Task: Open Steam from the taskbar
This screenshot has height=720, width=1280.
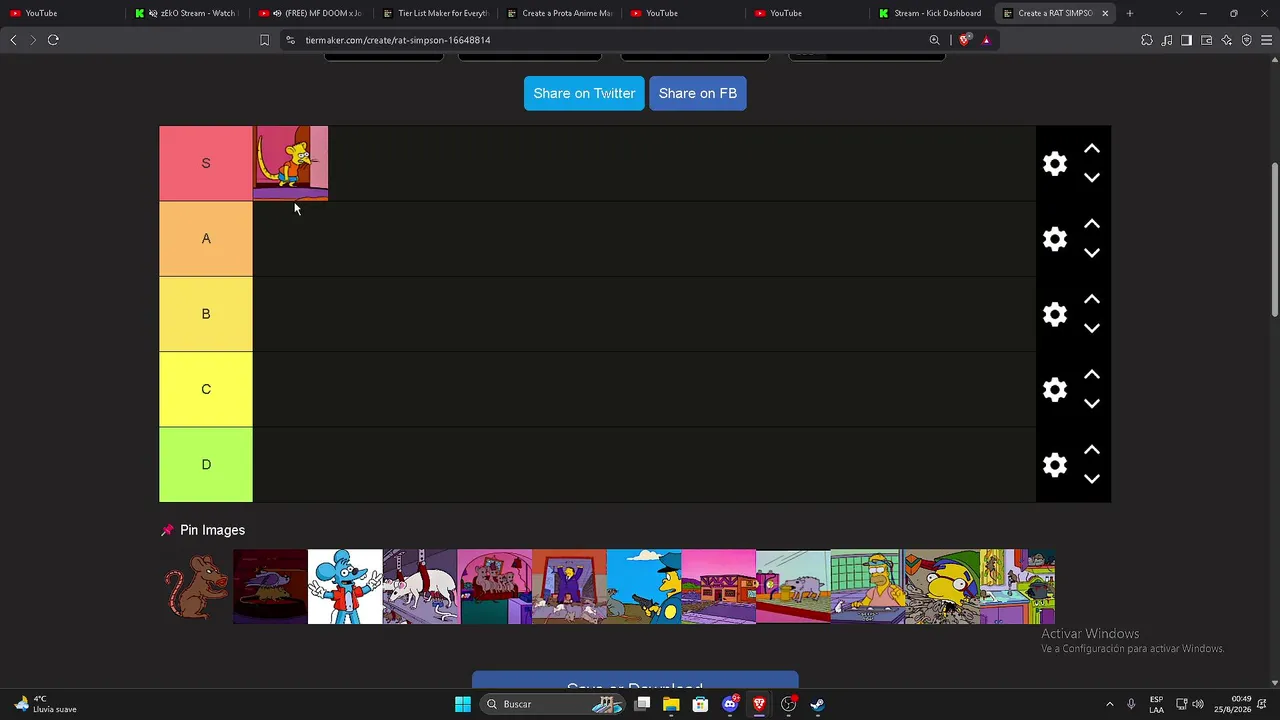Action: (x=817, y=704)
